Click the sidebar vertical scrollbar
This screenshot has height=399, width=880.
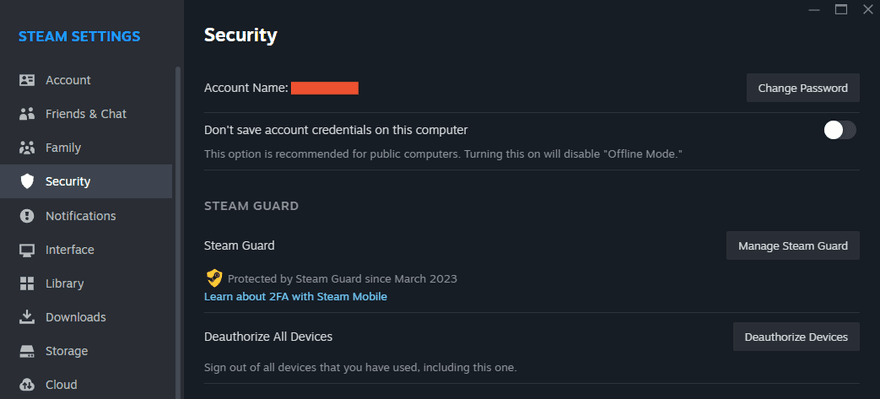coord(178,232)
